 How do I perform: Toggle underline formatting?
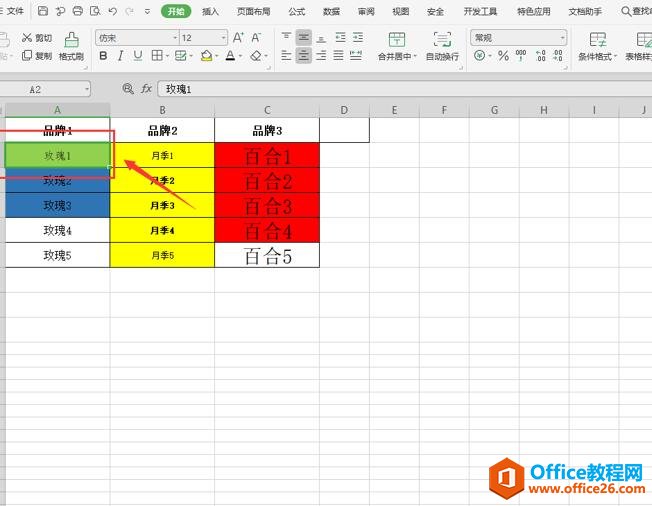(138, 55)
